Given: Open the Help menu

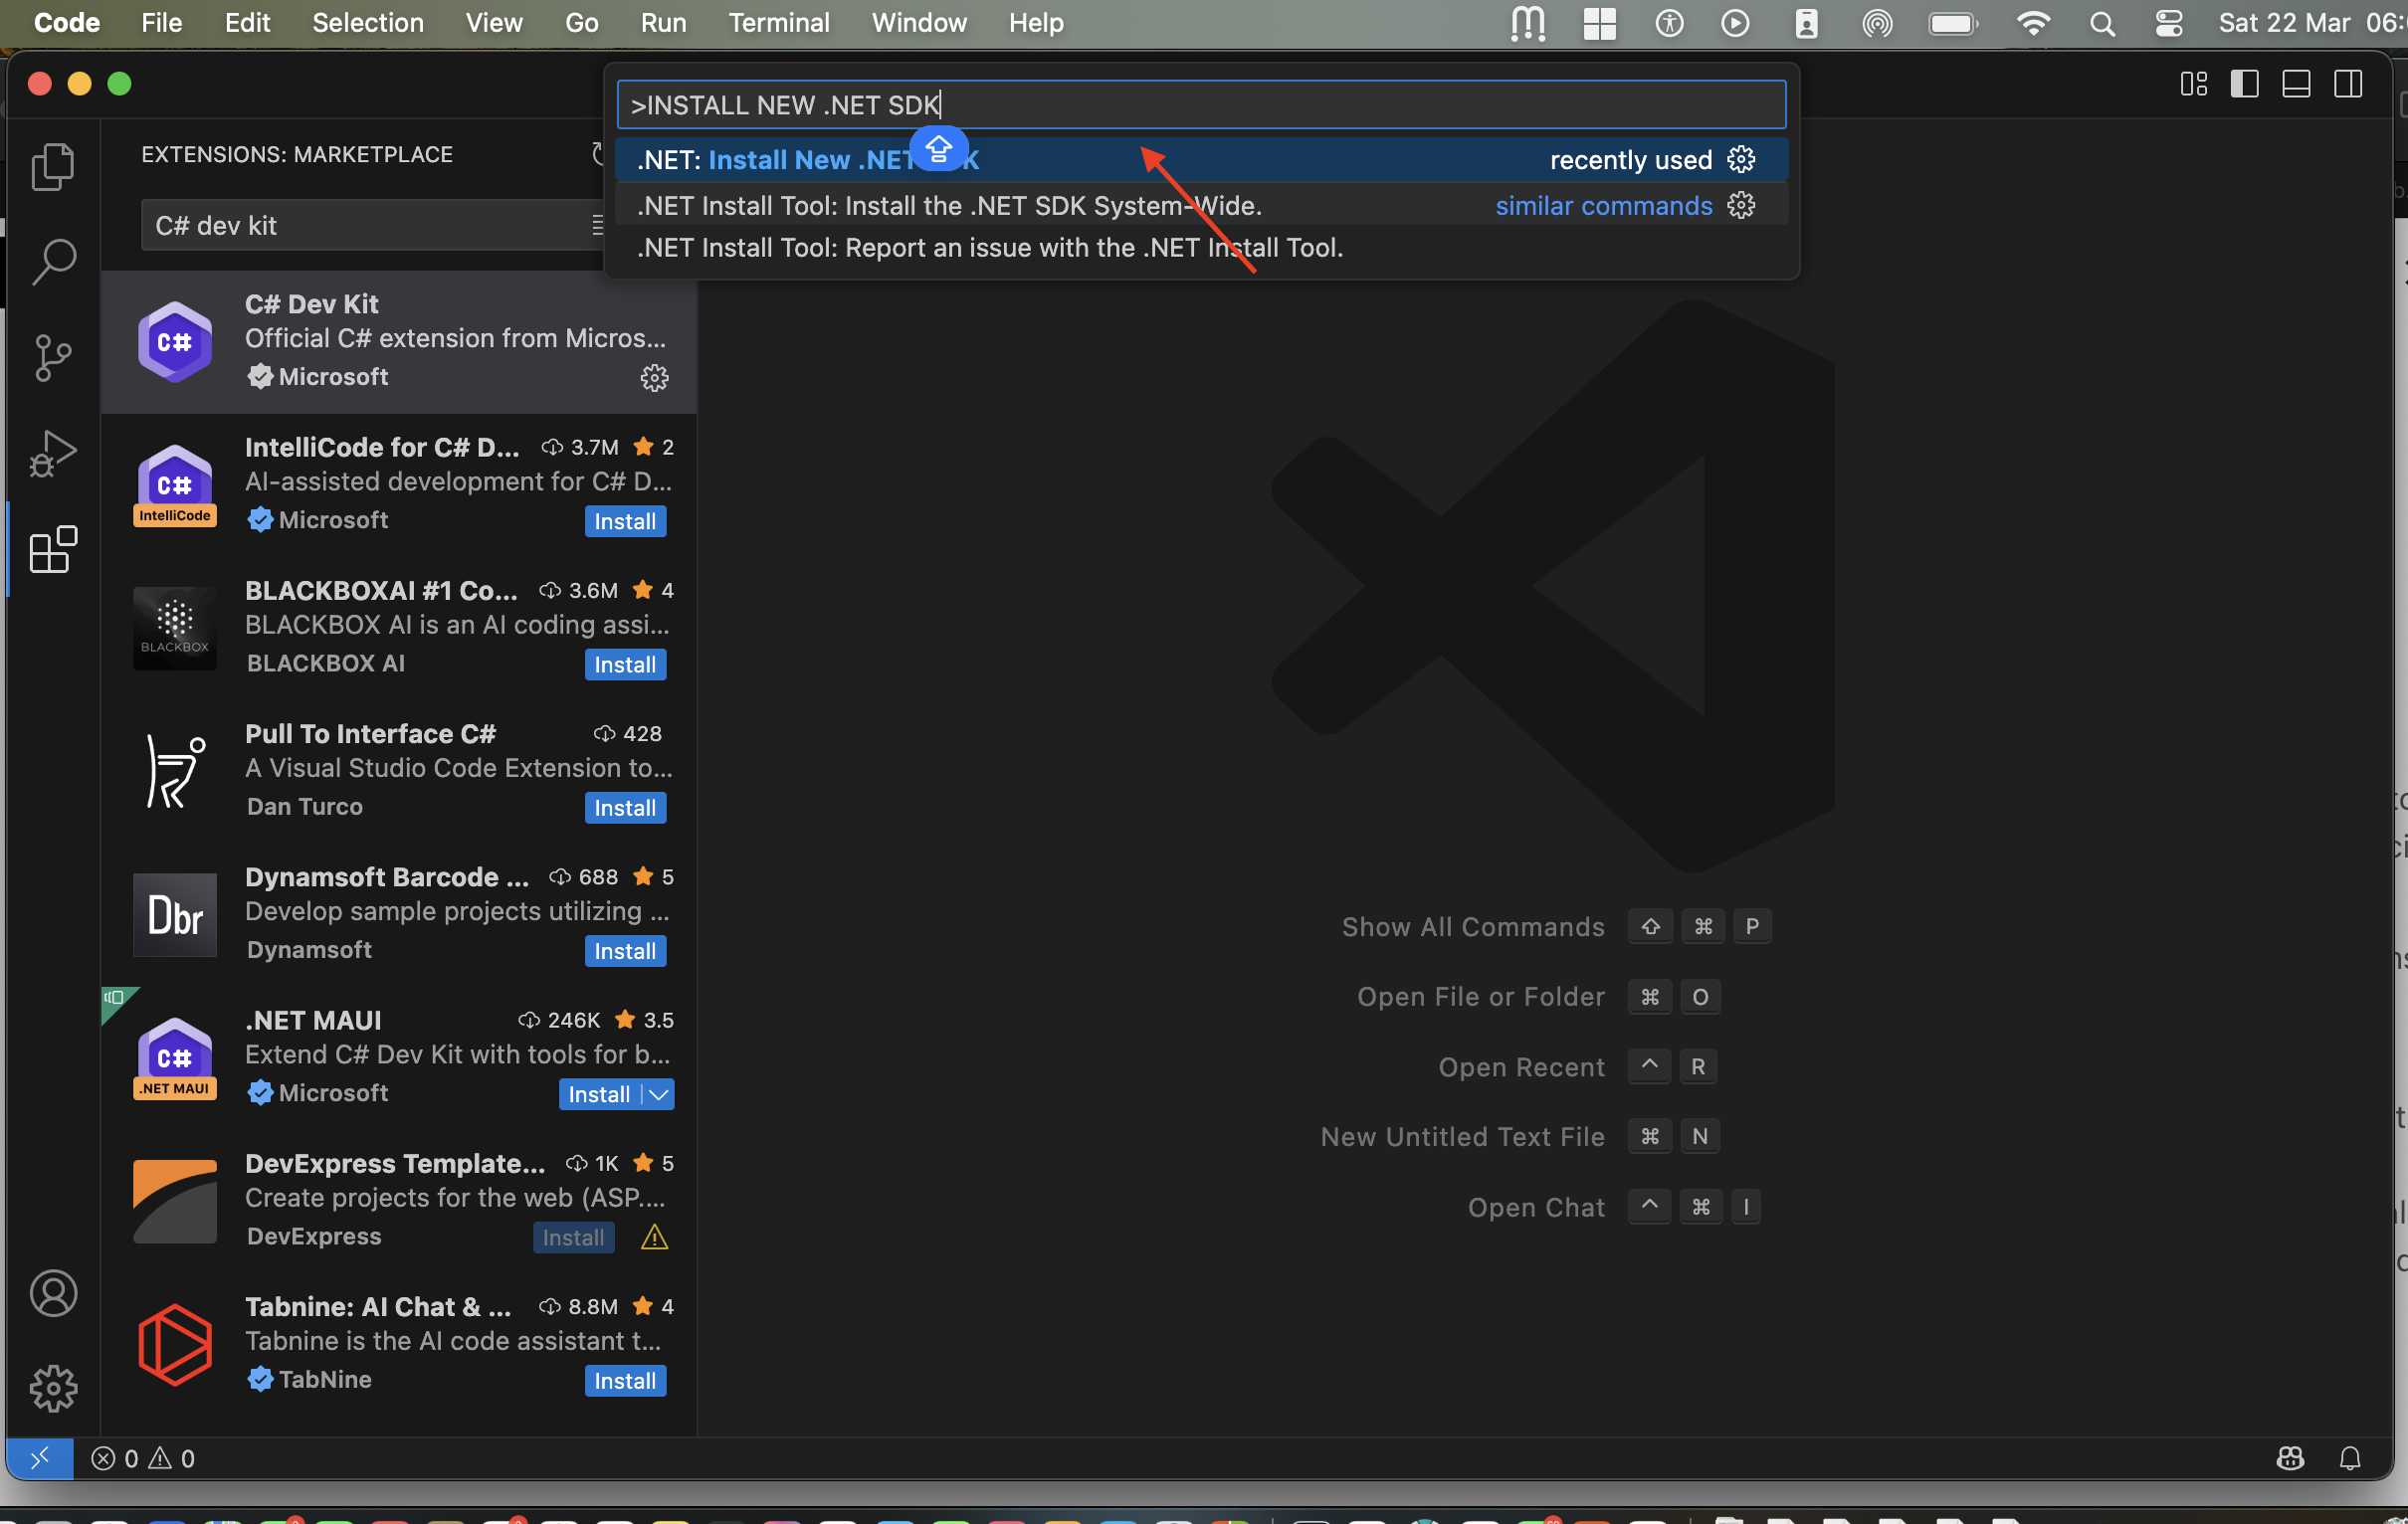Looking at the screenshot, I should coord(1036,23).
